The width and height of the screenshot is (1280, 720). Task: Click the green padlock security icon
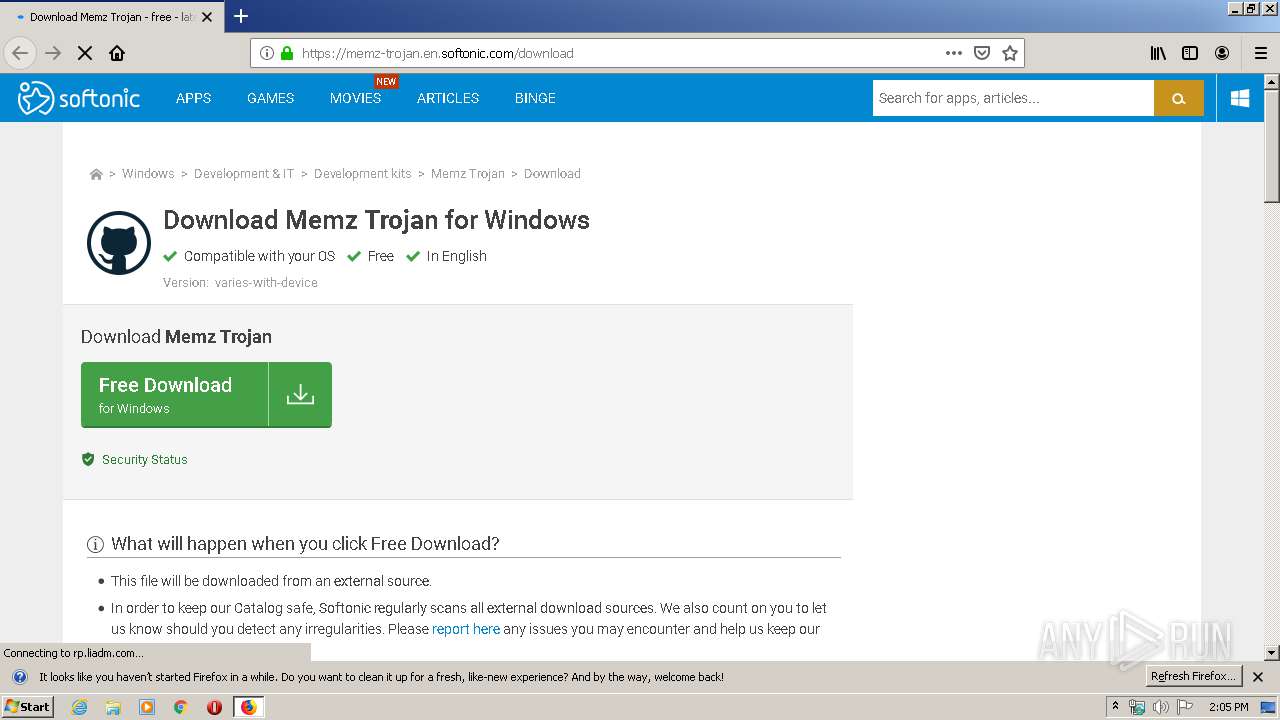(x=287, y=53)
